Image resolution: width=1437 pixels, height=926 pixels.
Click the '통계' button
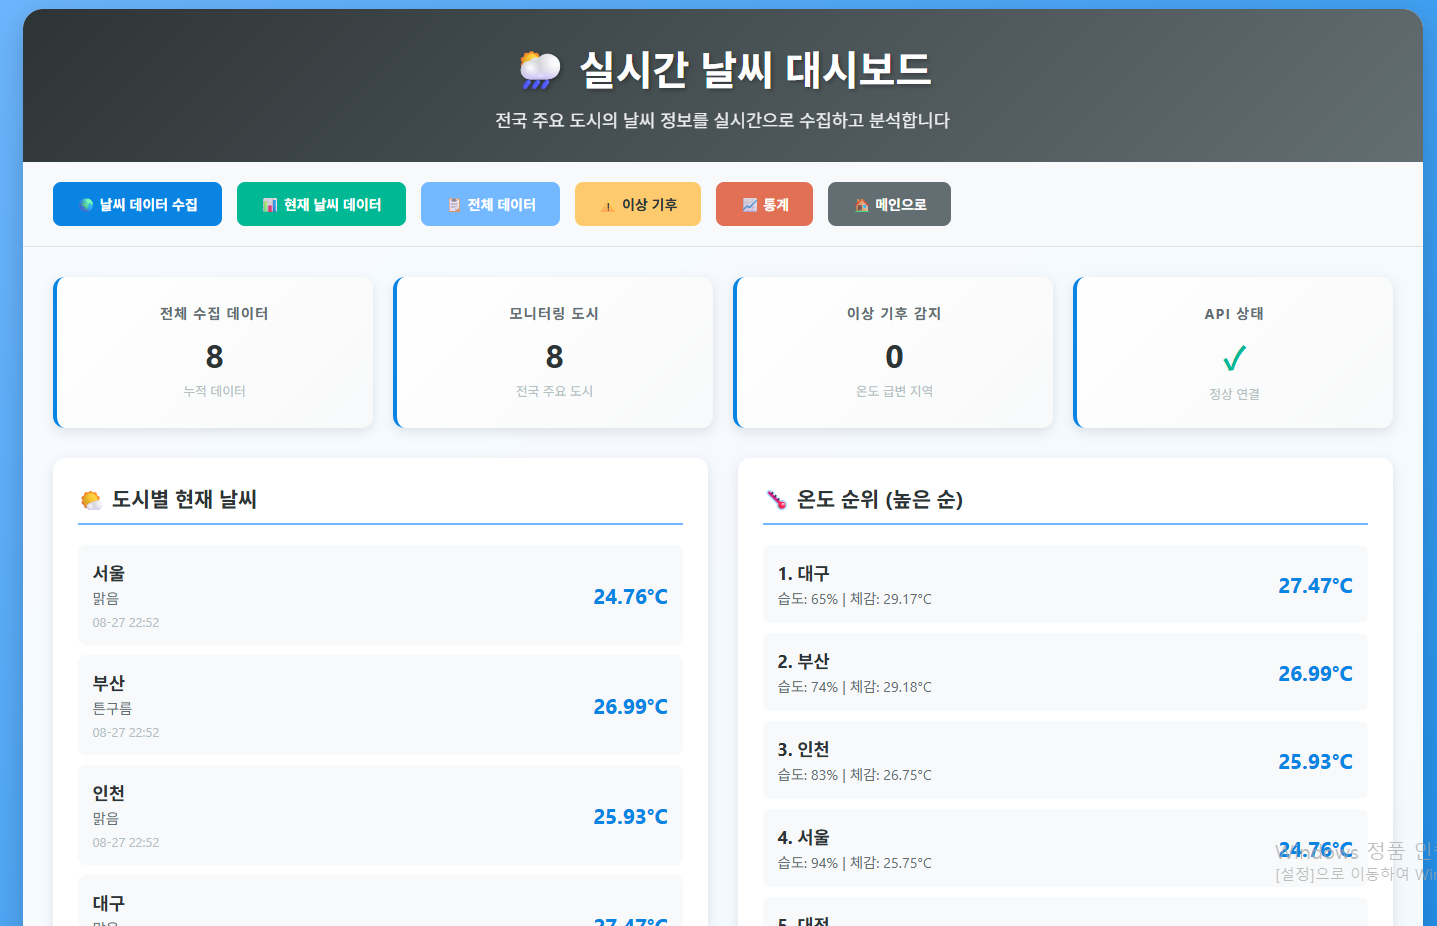(764, 204)
